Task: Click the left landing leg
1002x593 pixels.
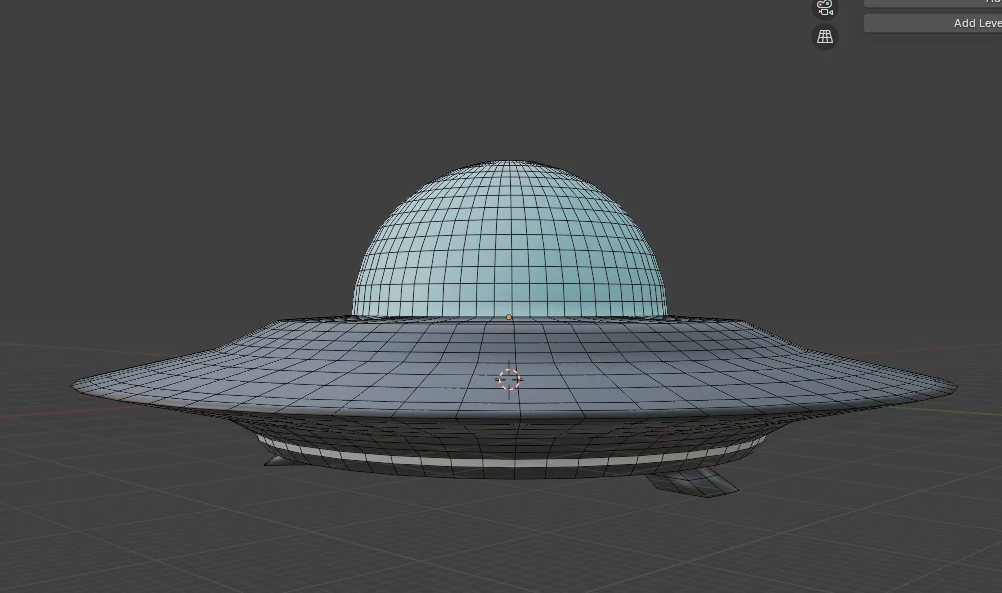Action: (275, 459)
